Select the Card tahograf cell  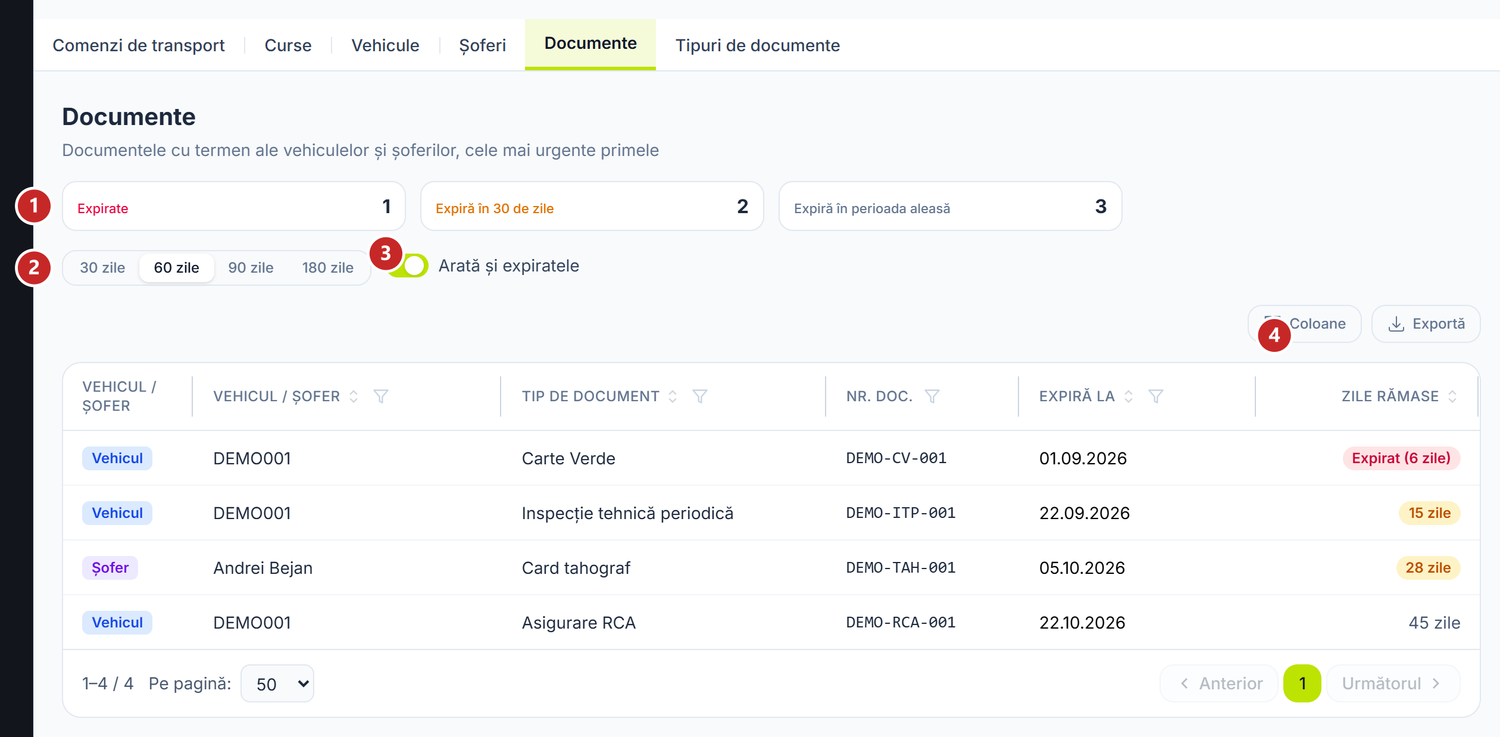pyautogui.click(x=576, y=568)
